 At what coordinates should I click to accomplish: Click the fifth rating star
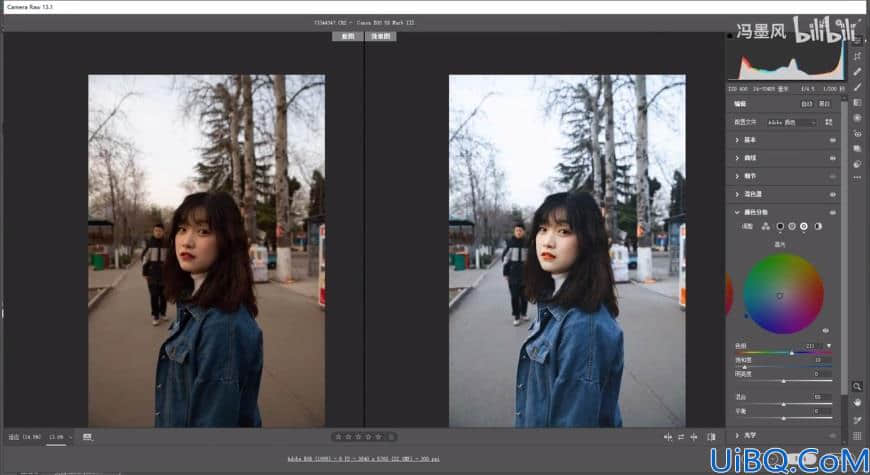coord(379,437)
